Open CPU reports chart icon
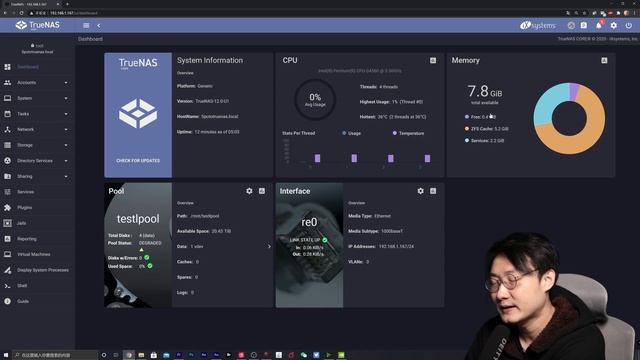The width and height of the screenshot is (640, 360). (x=433, y=60)
